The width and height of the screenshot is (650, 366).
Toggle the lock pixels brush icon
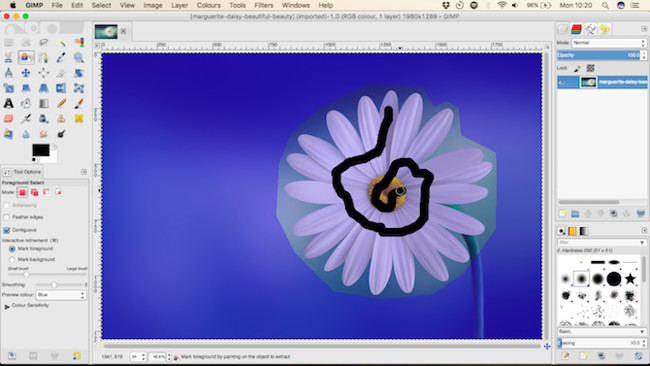[x=577, y=68]
